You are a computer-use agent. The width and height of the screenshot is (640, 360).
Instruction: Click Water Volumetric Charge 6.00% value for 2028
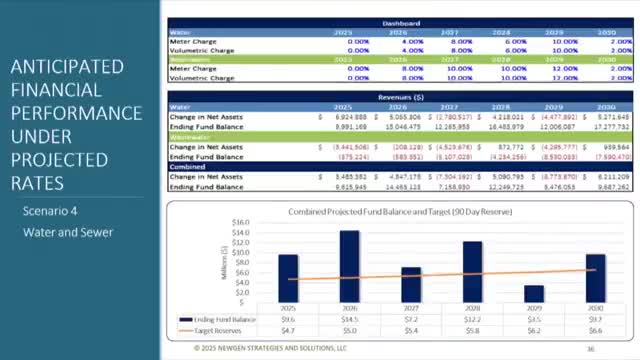(516, 51)
